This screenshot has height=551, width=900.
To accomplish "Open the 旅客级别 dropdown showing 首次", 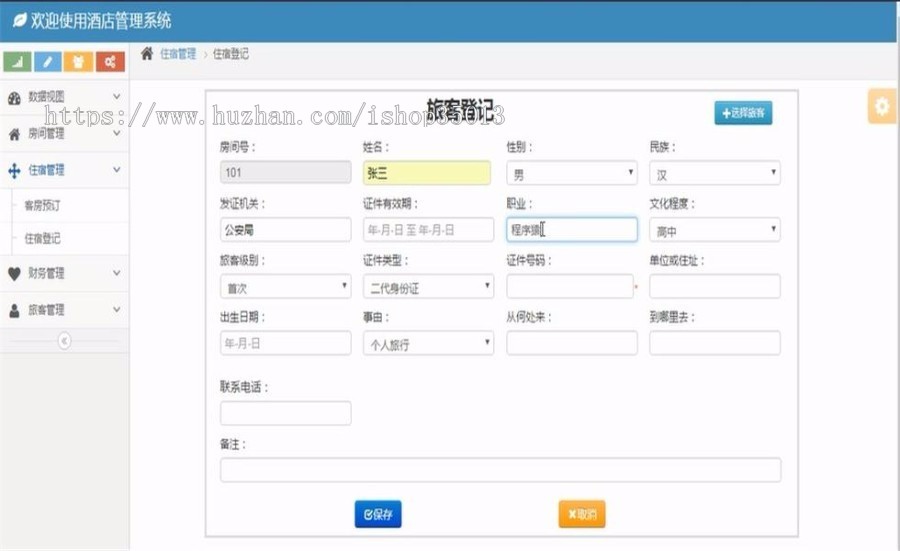I will 285,286.
